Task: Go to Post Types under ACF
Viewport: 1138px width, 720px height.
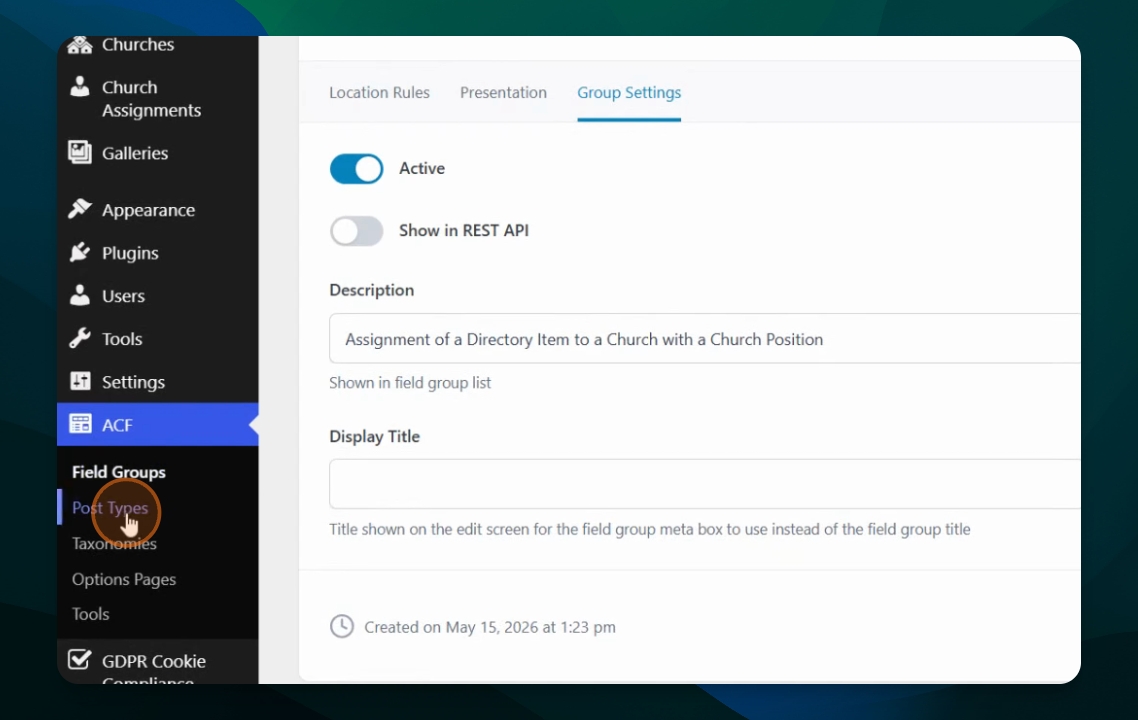Action: tap(110, 507)
